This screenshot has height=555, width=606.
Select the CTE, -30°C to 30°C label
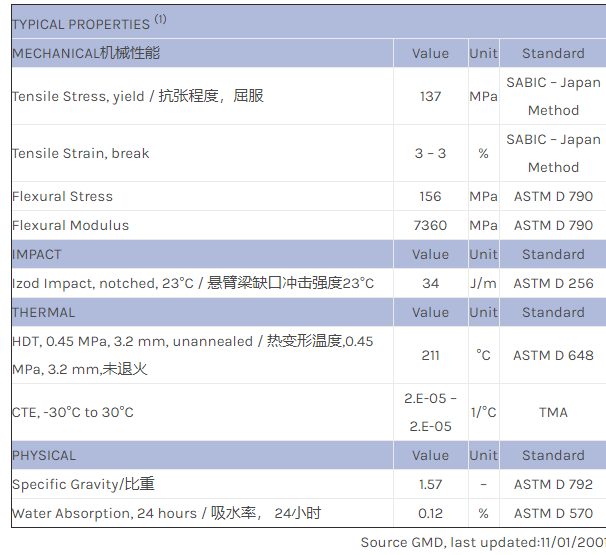pyautogui.click(x=73, y=412)
